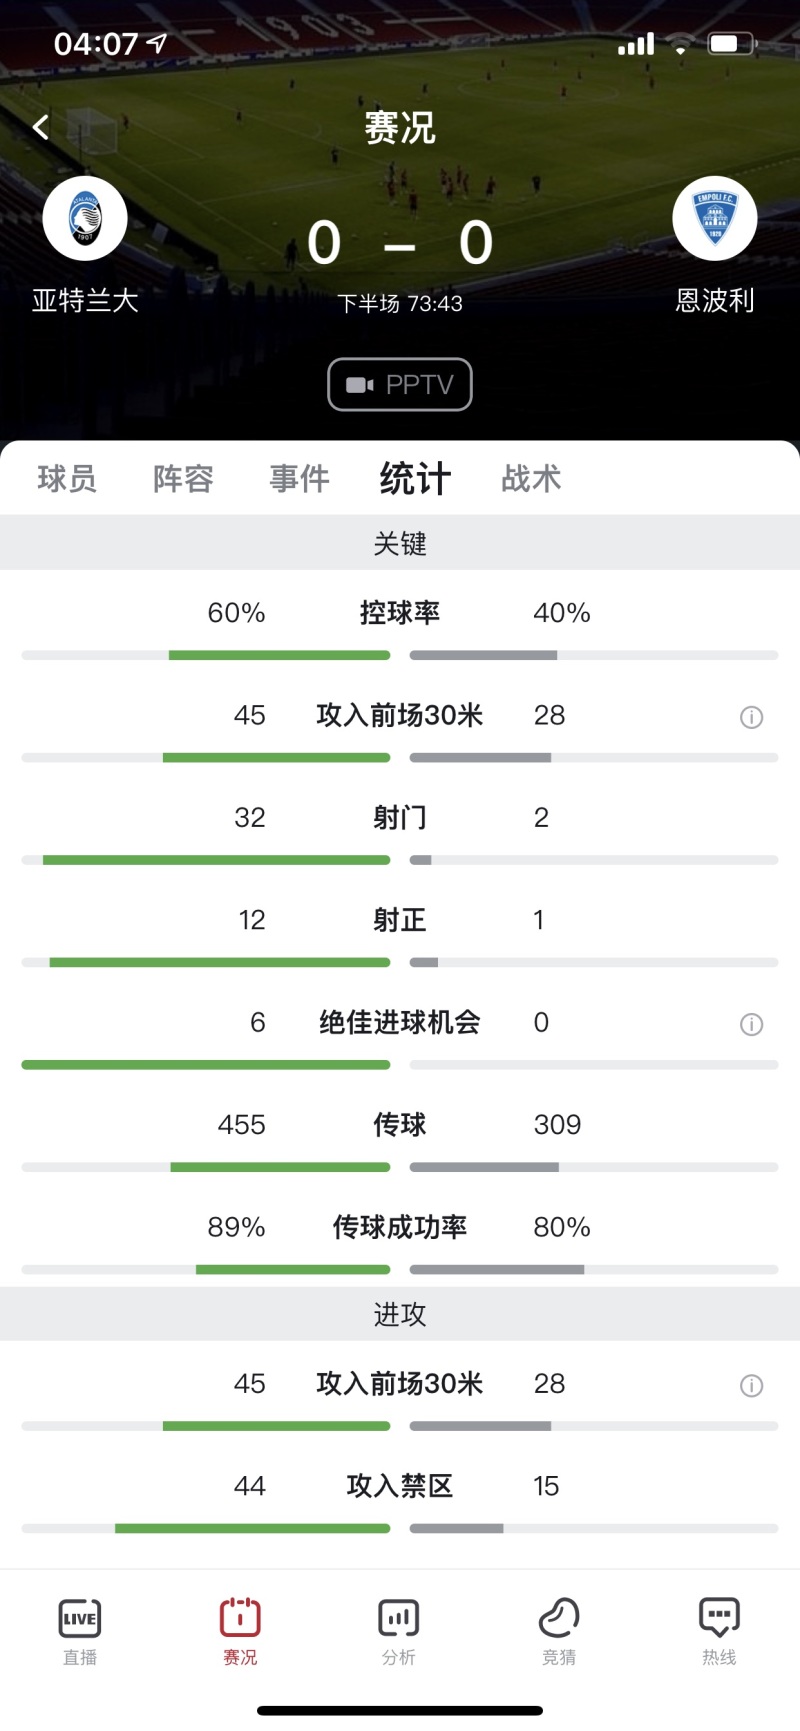The width and height of the screenshot is (800, 1731).
Task: Switch to the 阵容 tab
Action: [x=183, y=479]
